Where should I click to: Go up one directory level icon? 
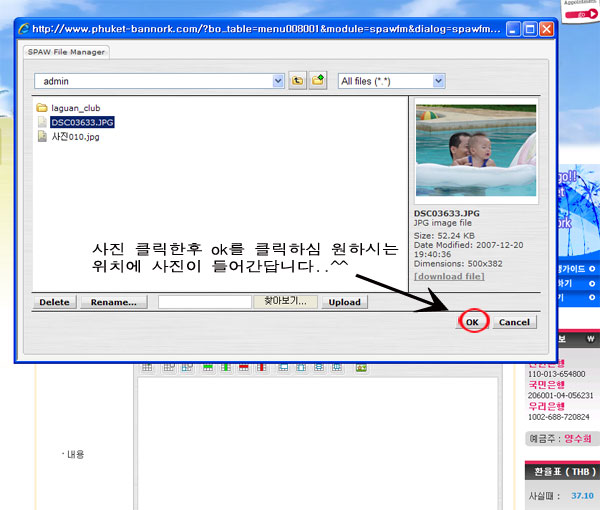click(x=297, y=81)
